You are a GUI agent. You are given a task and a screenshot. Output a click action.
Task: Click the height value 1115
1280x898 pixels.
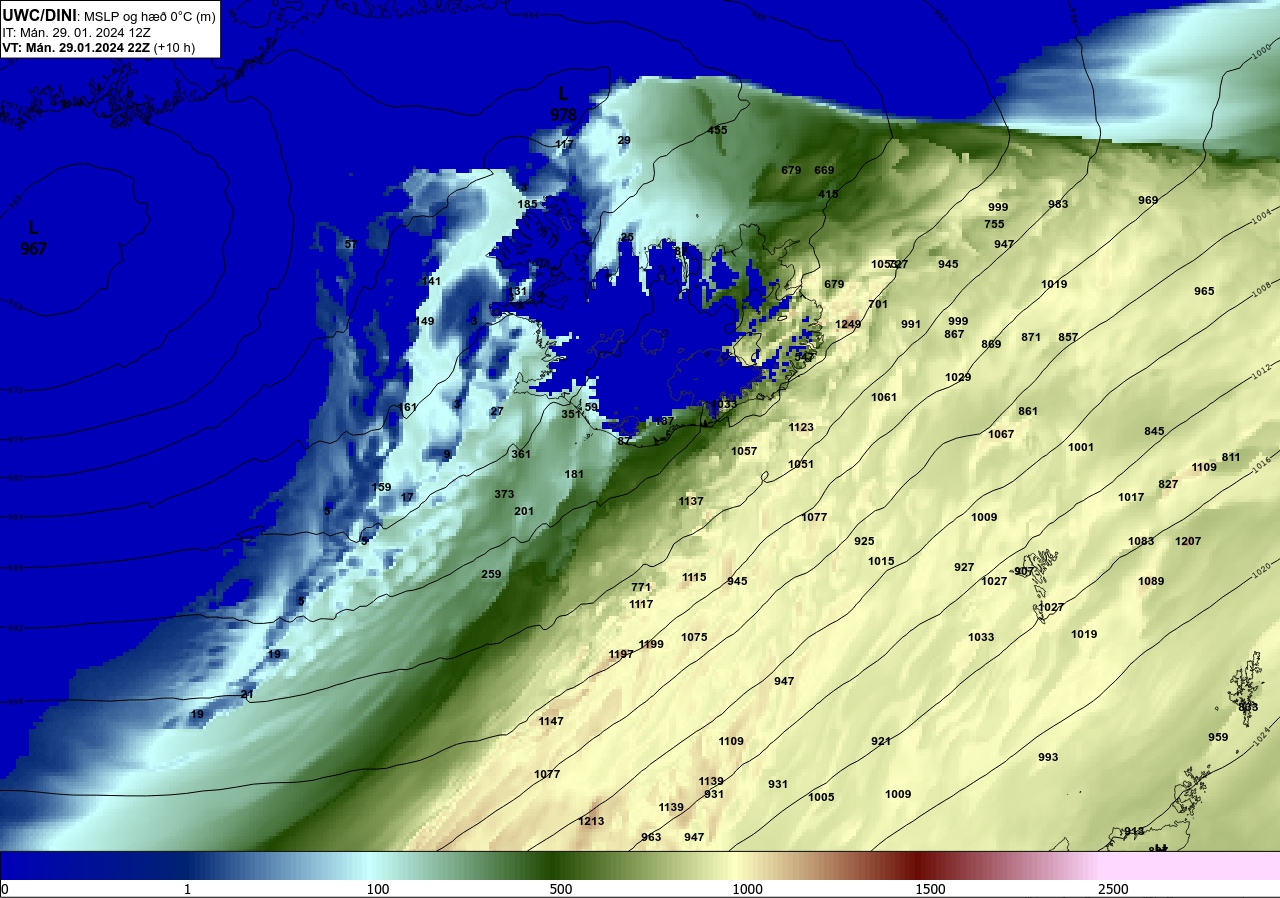[x=694, y=577]
